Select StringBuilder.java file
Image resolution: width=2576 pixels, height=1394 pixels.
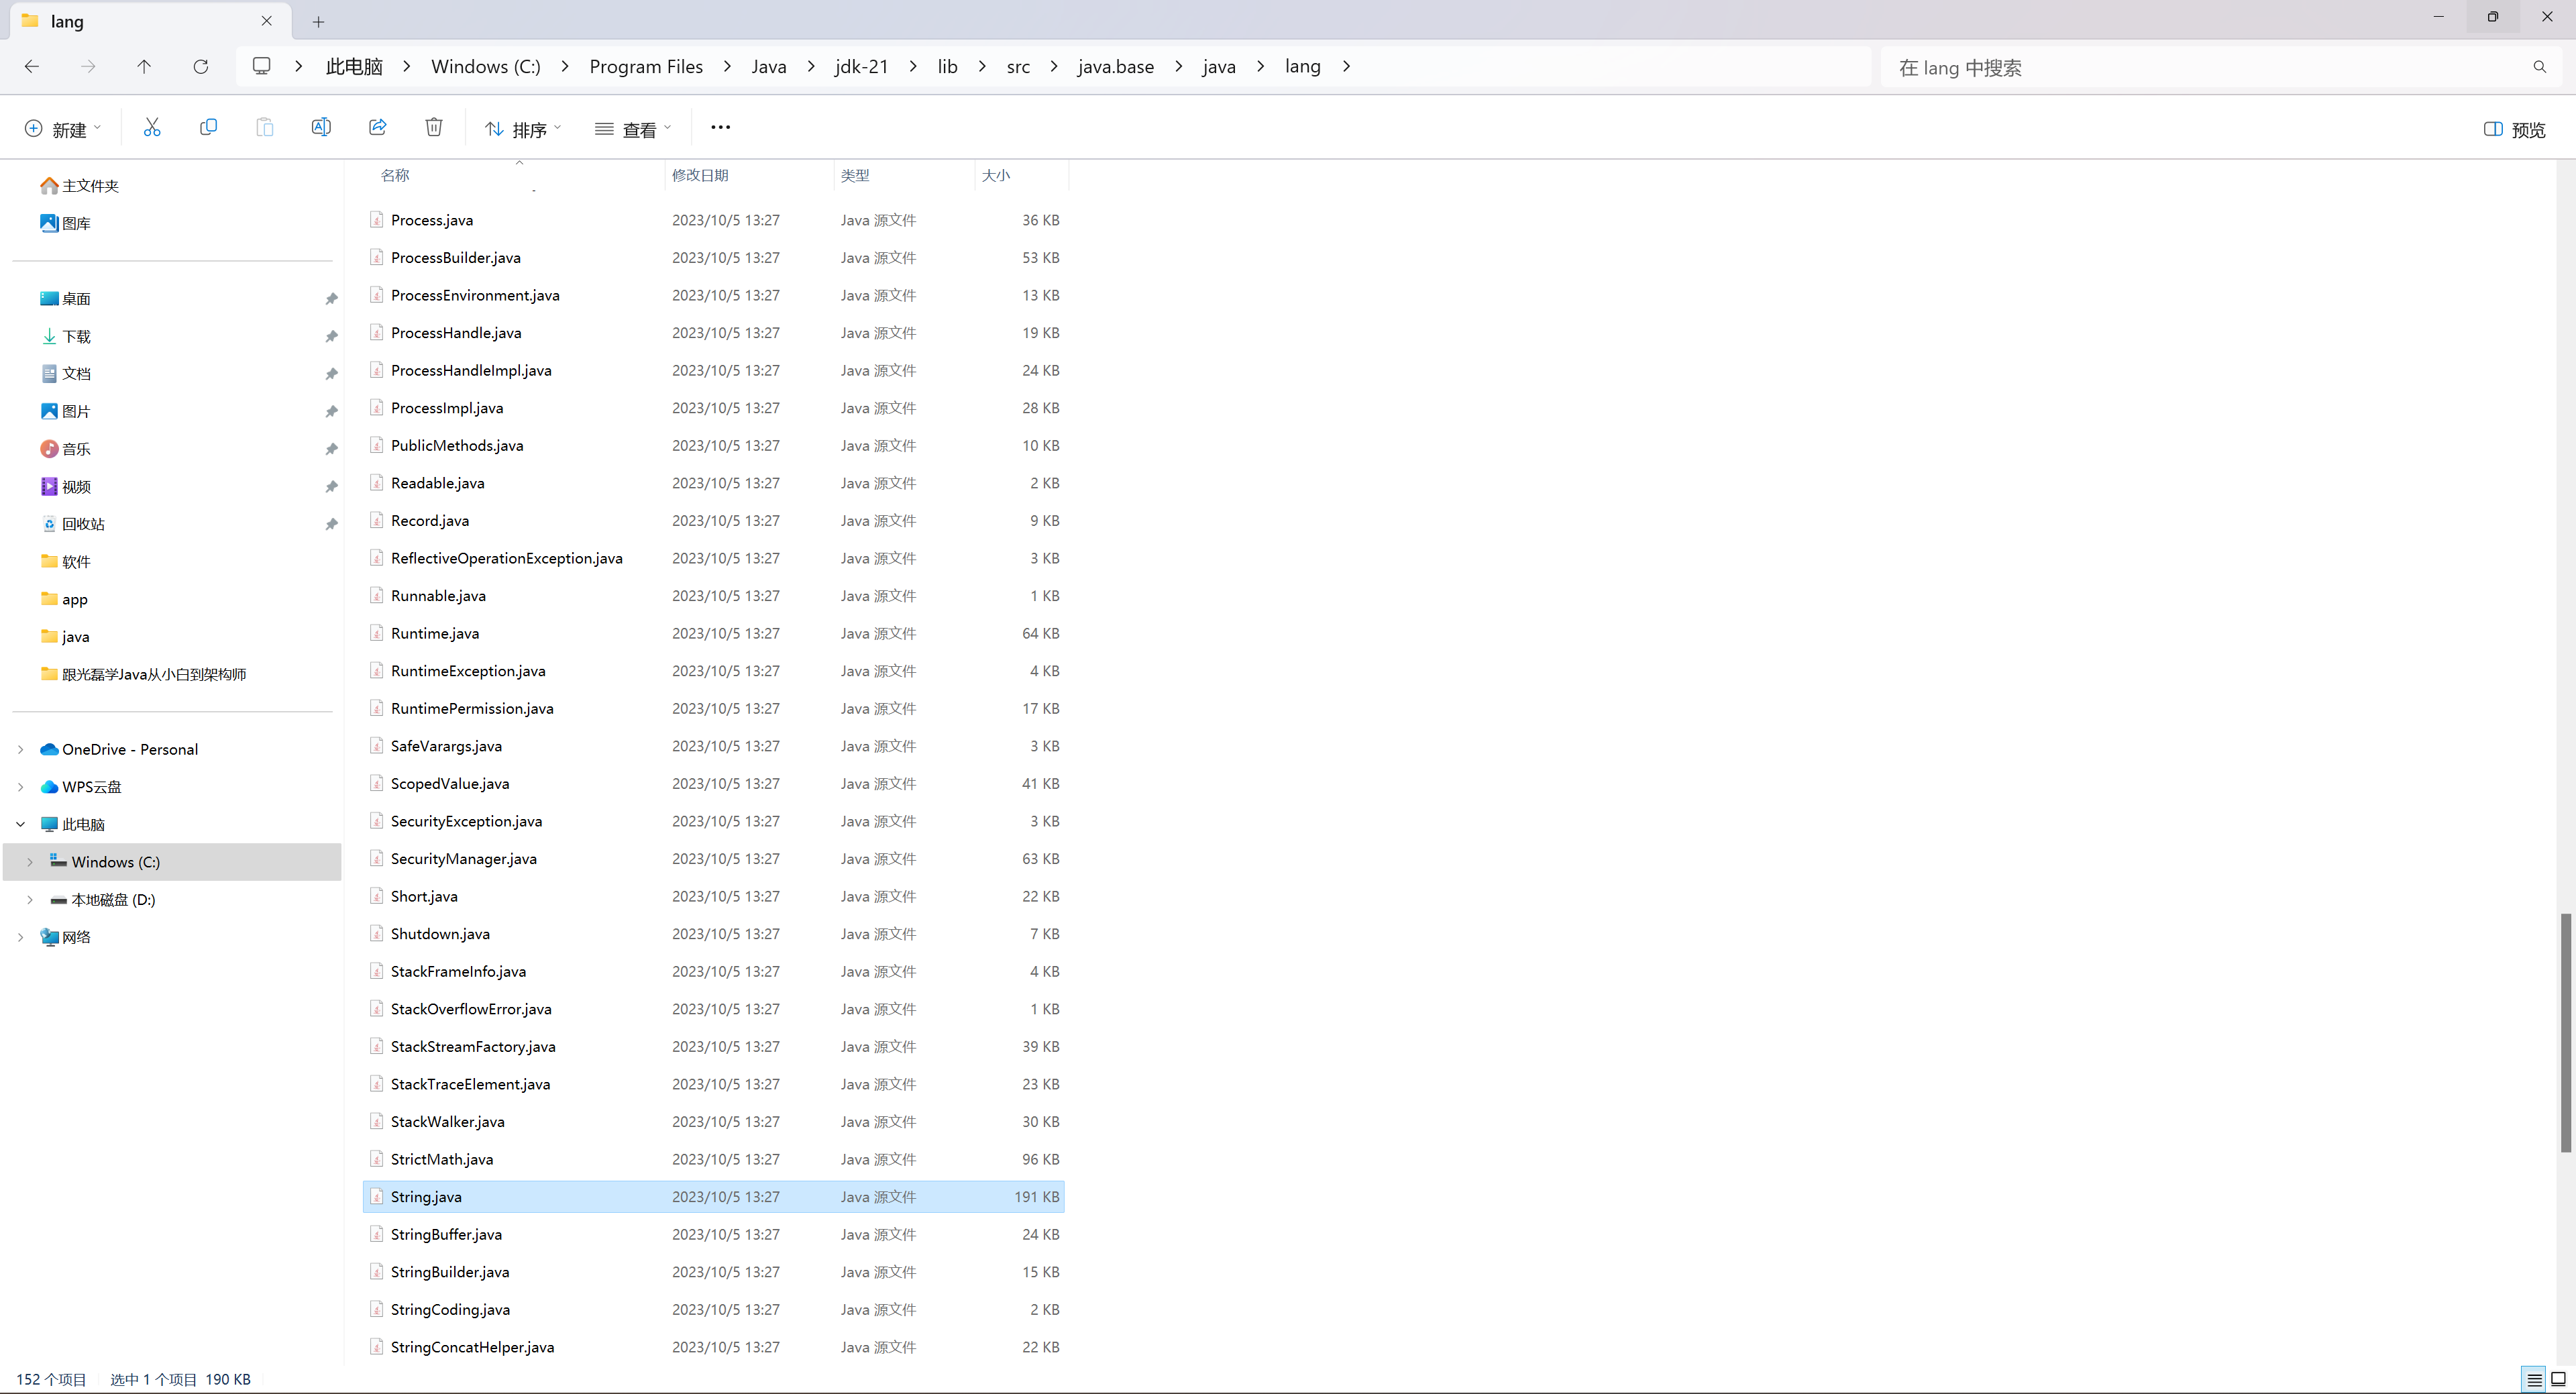[x=713, y=1272]
